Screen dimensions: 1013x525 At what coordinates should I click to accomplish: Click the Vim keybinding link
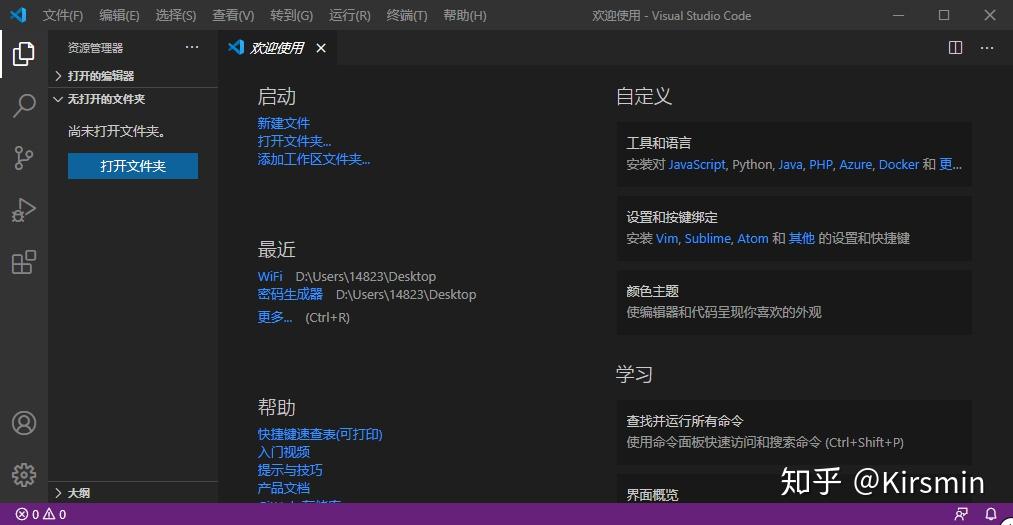[x=667, y=238]
